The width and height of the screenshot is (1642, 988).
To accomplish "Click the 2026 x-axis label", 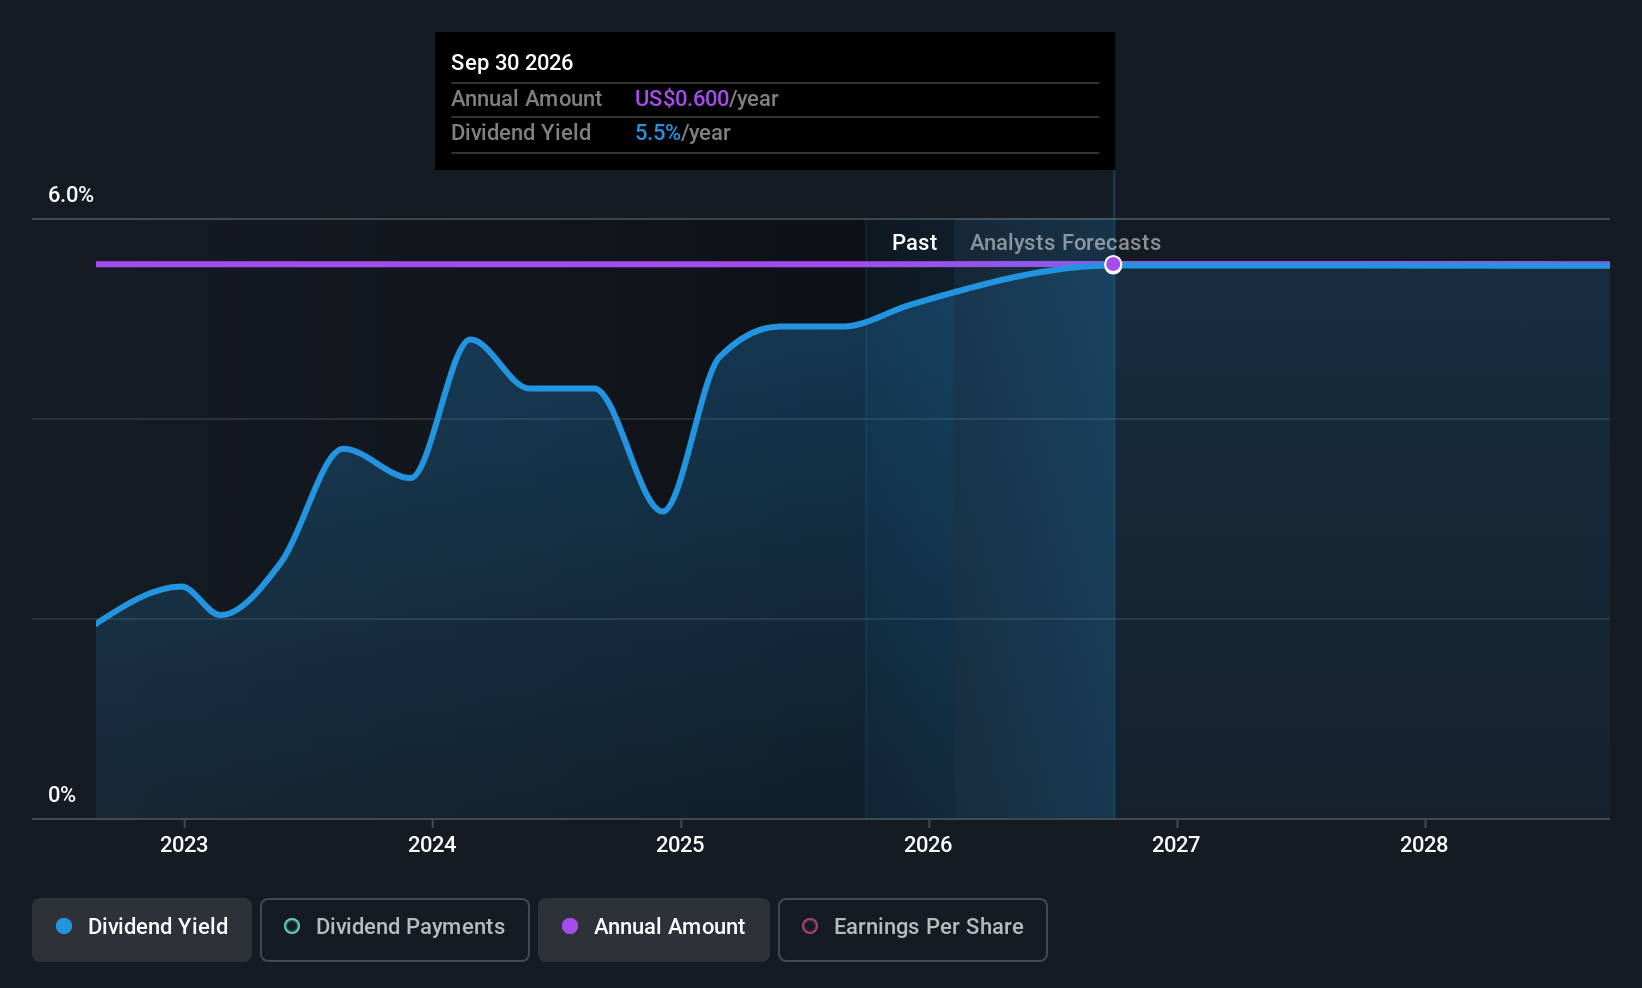I will pyautogui.click(x=928, y=845).
